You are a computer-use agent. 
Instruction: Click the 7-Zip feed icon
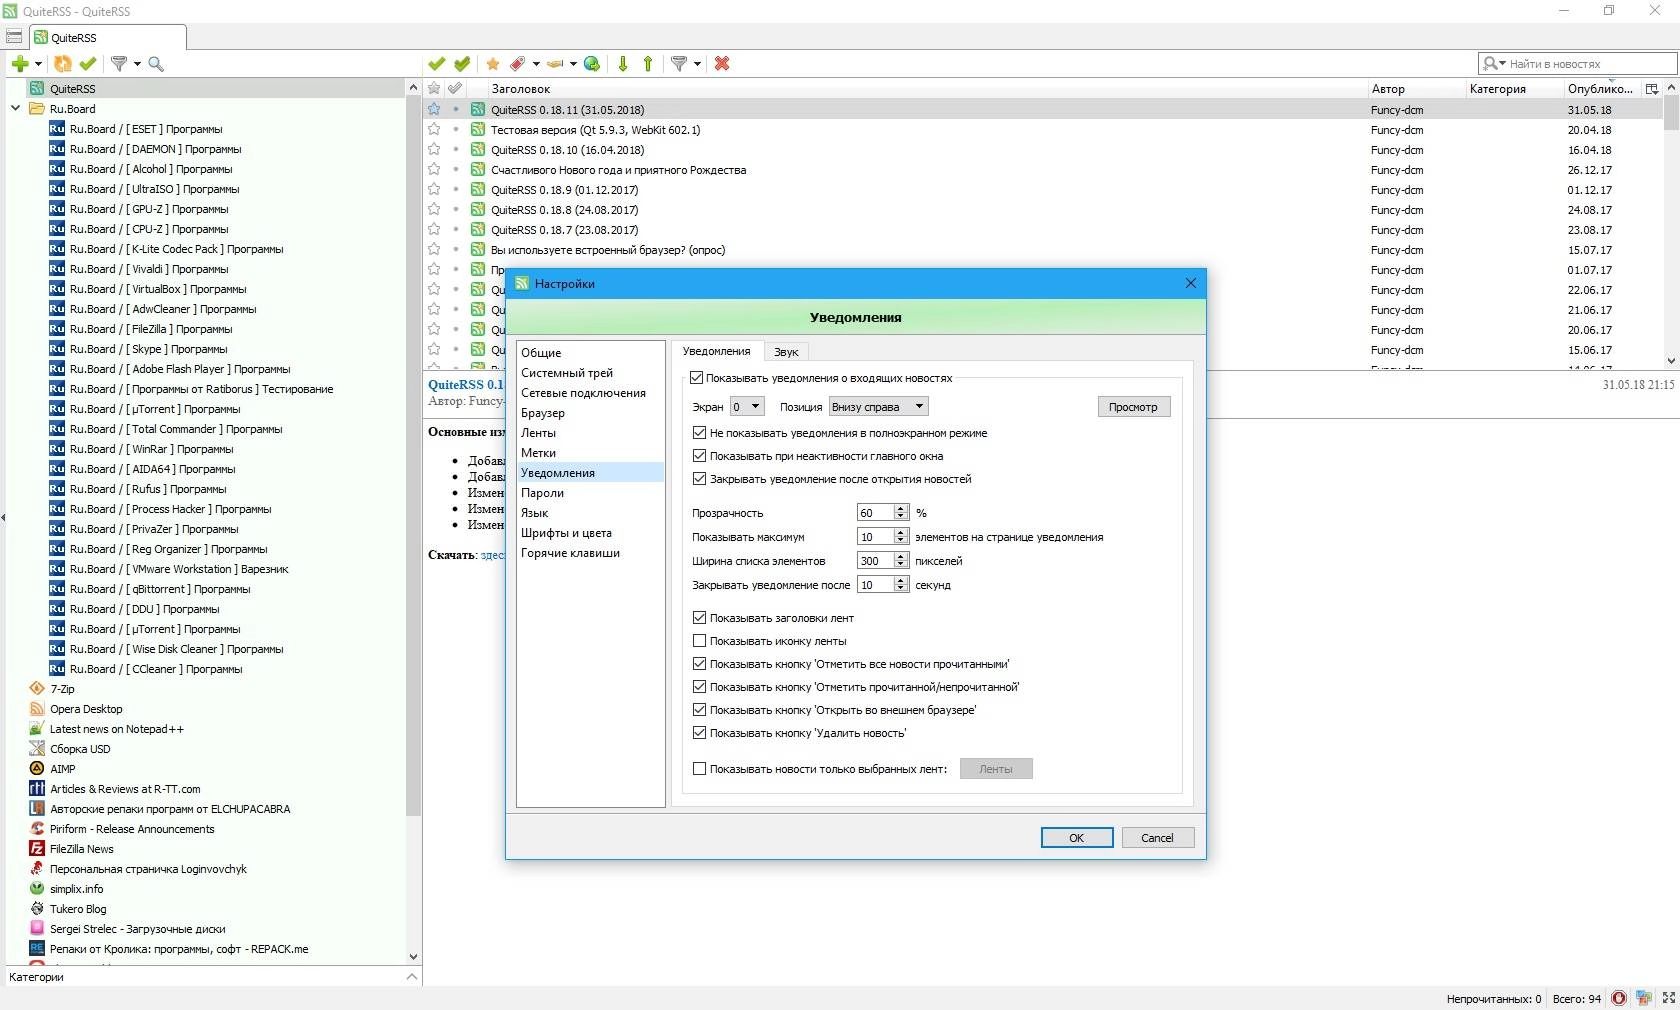pos(37,689)
